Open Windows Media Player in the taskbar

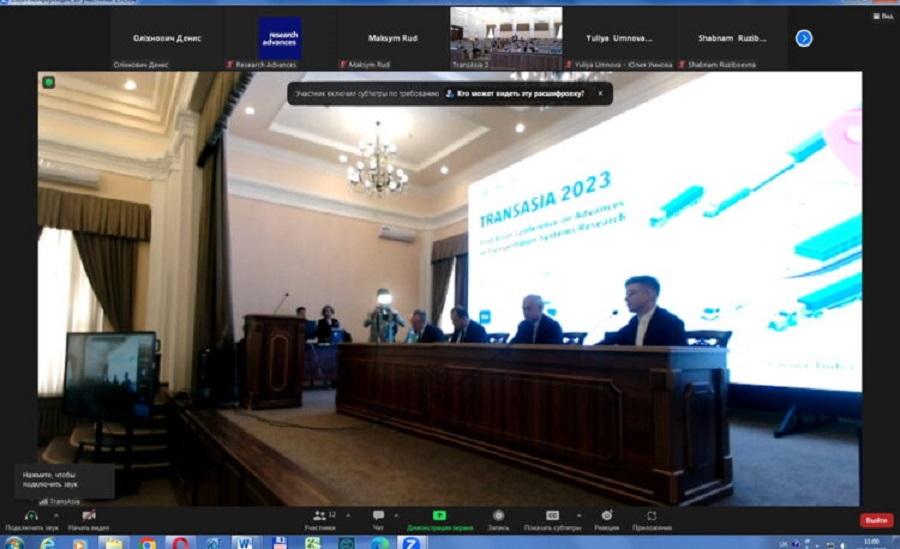coord(80,543)
